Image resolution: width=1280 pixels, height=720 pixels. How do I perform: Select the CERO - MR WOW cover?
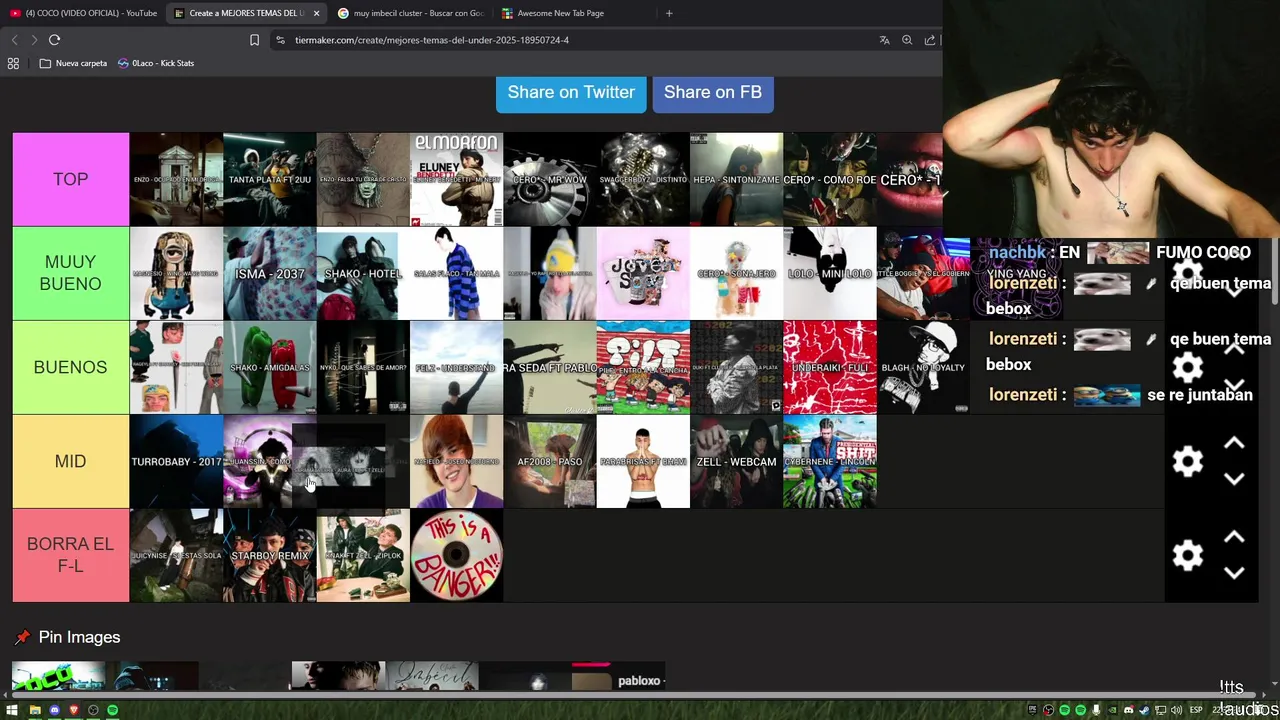tap(550, 179)
